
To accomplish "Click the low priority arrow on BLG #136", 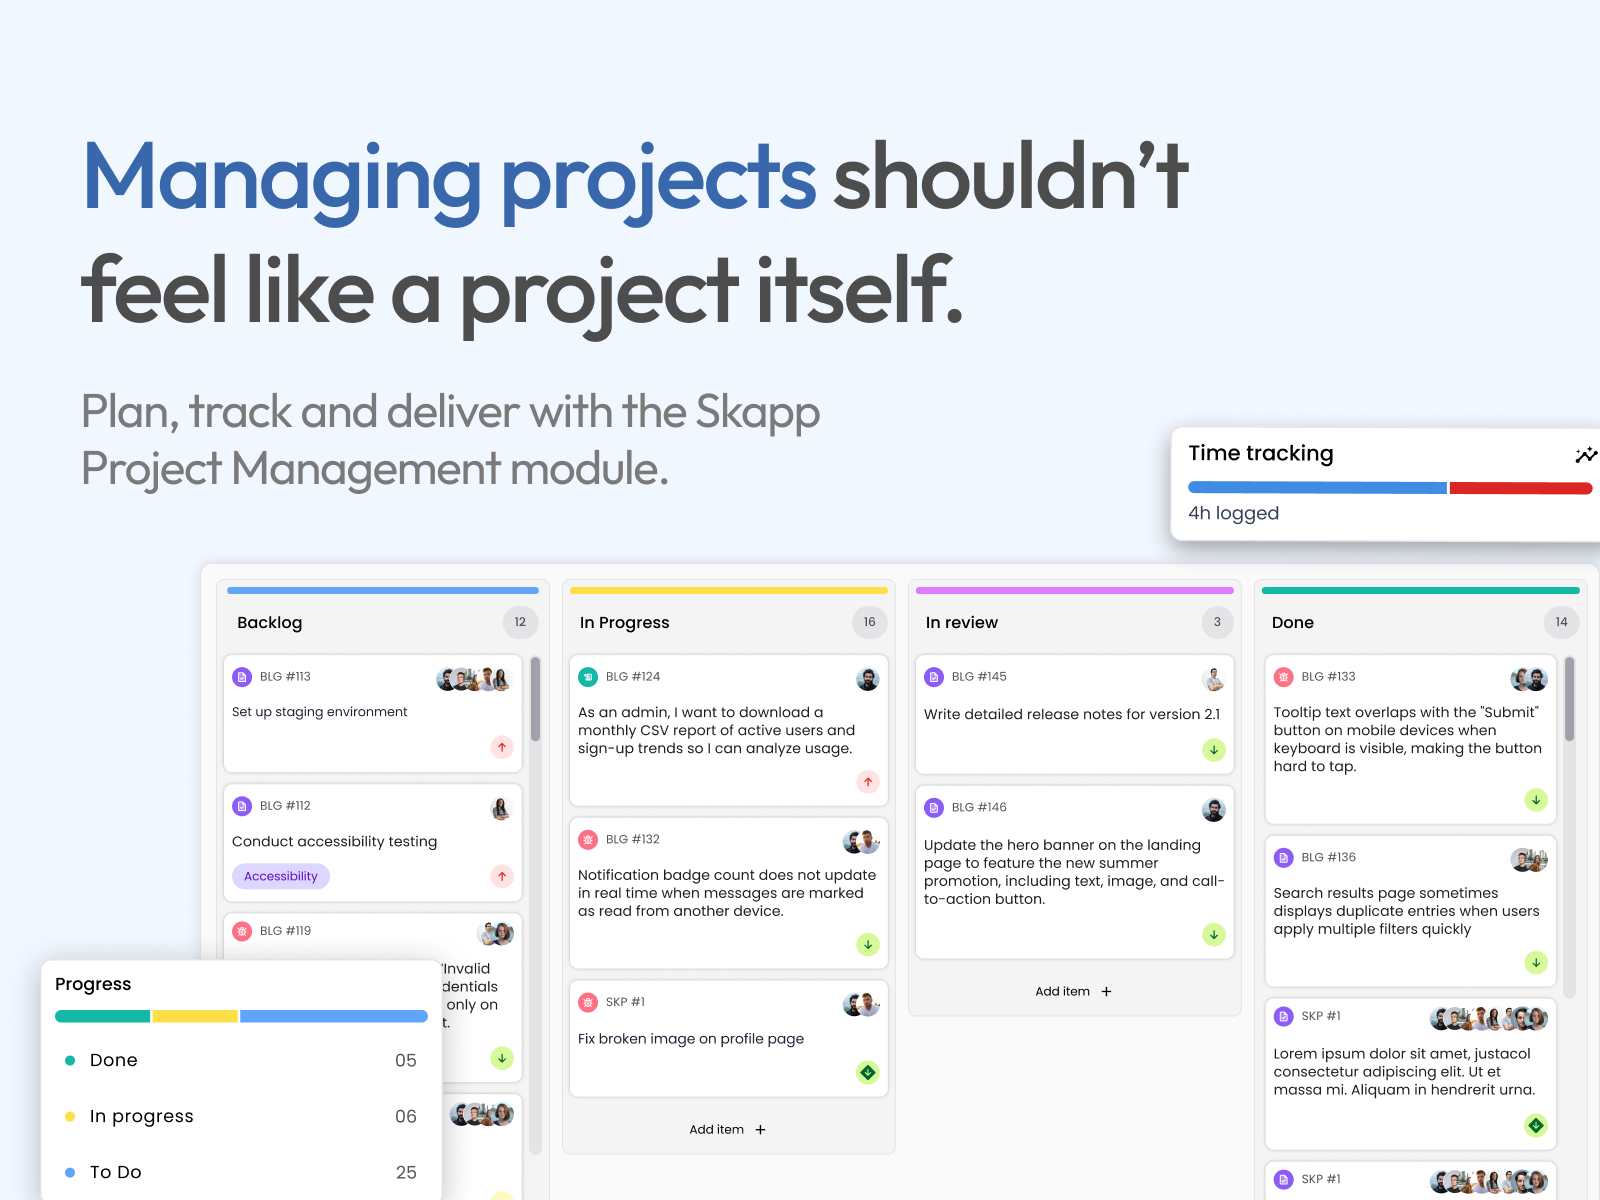I will tap(1536, 962).
